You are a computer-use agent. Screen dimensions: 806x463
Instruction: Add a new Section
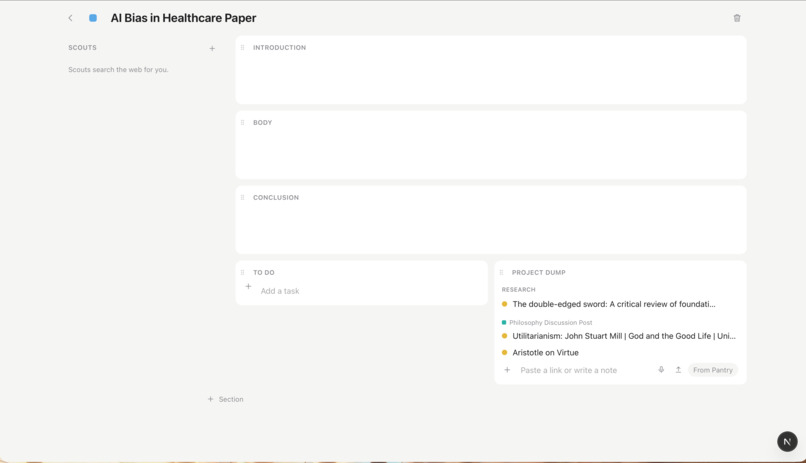pyautogui.click(x=226, y=399)
